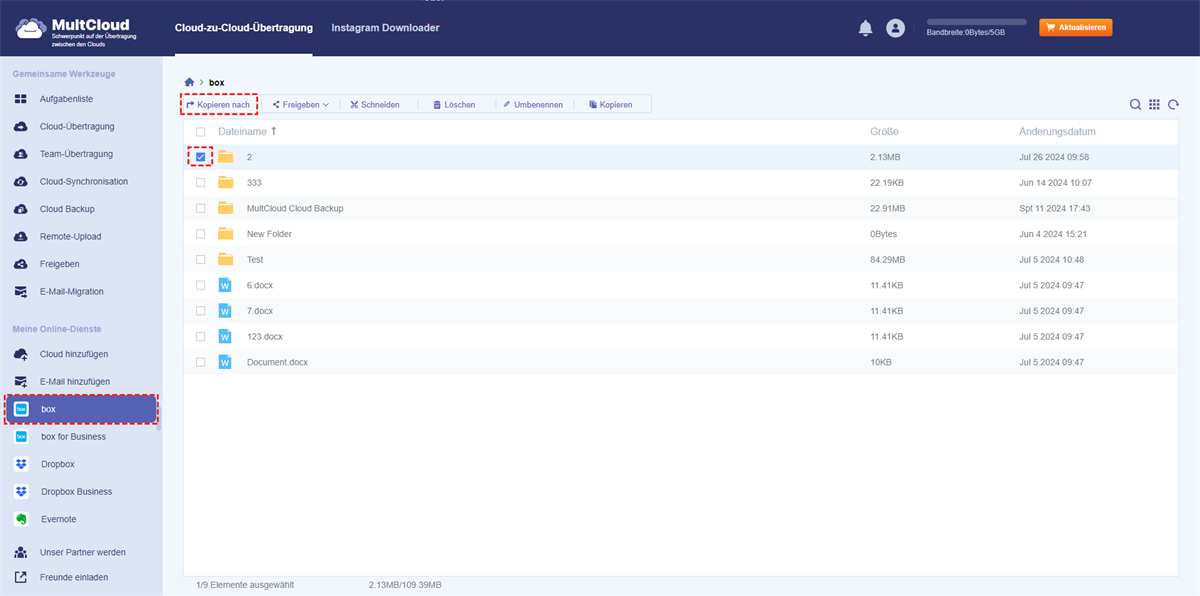The height and width of the screenshot is (596, 1200).
Task: Click the folder icon of 333
Action: (225, 182)
